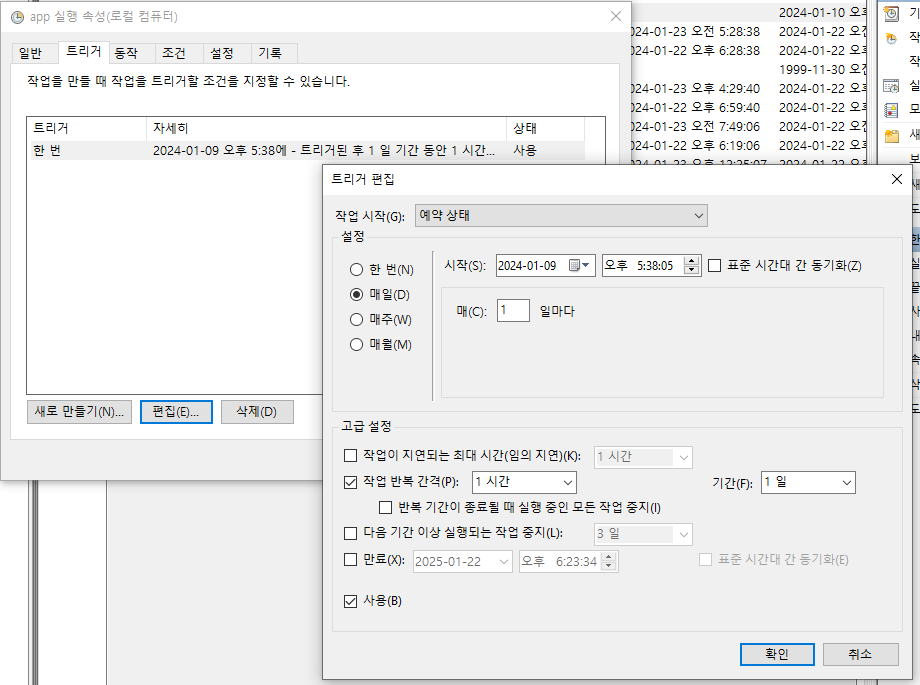Click 2024-01-22 오후 6:28:38 in background task list

[x=695, y=51]
